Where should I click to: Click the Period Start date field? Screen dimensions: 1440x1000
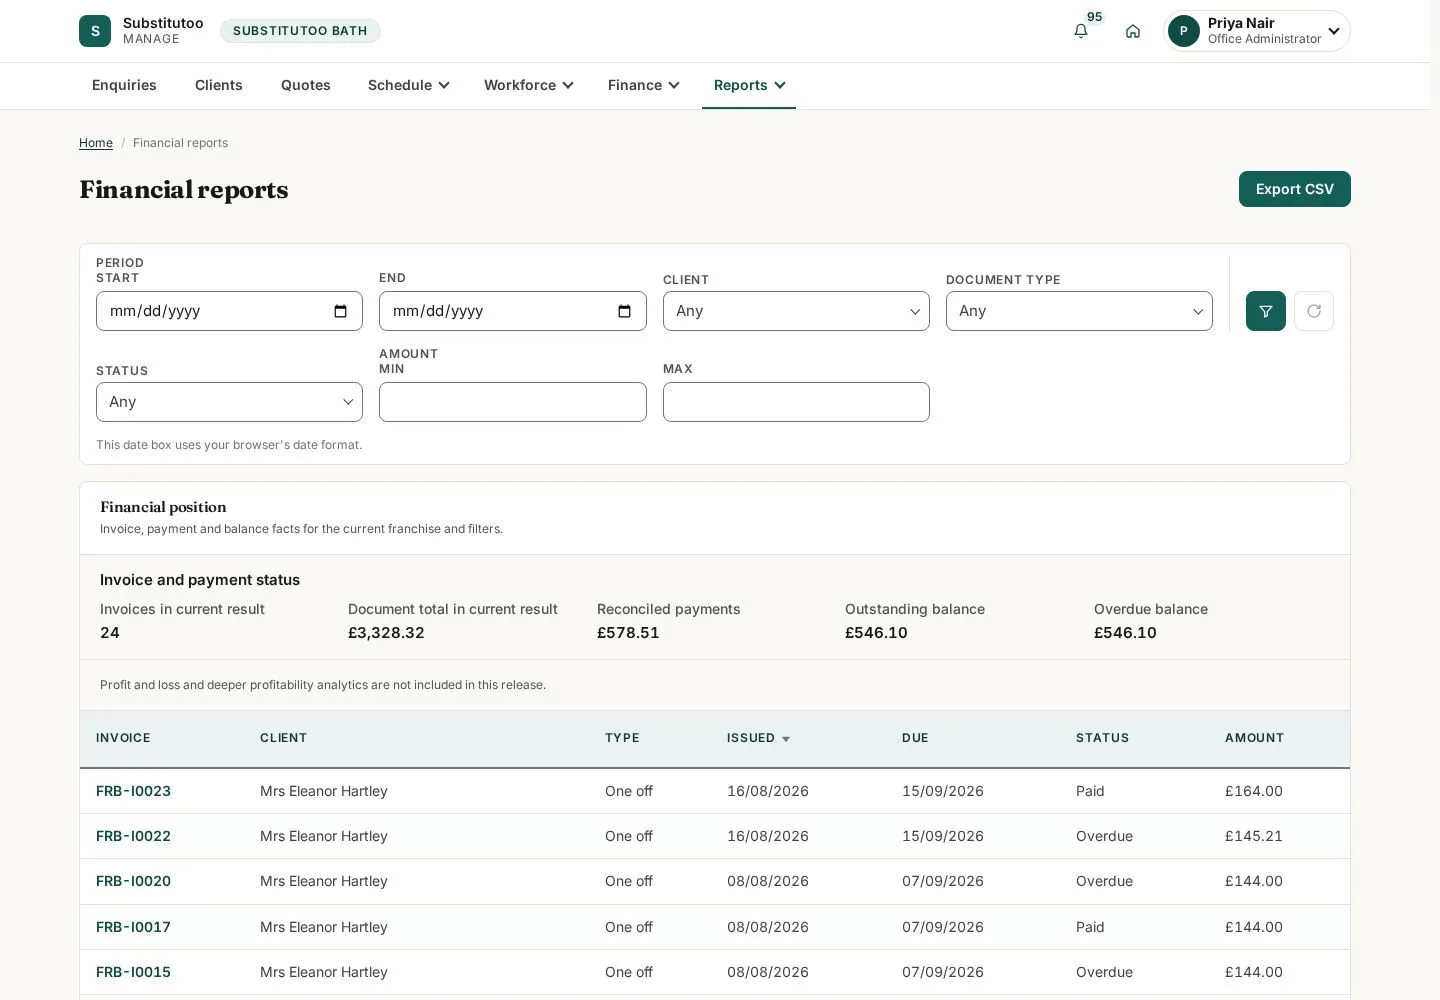click(229, 311)
